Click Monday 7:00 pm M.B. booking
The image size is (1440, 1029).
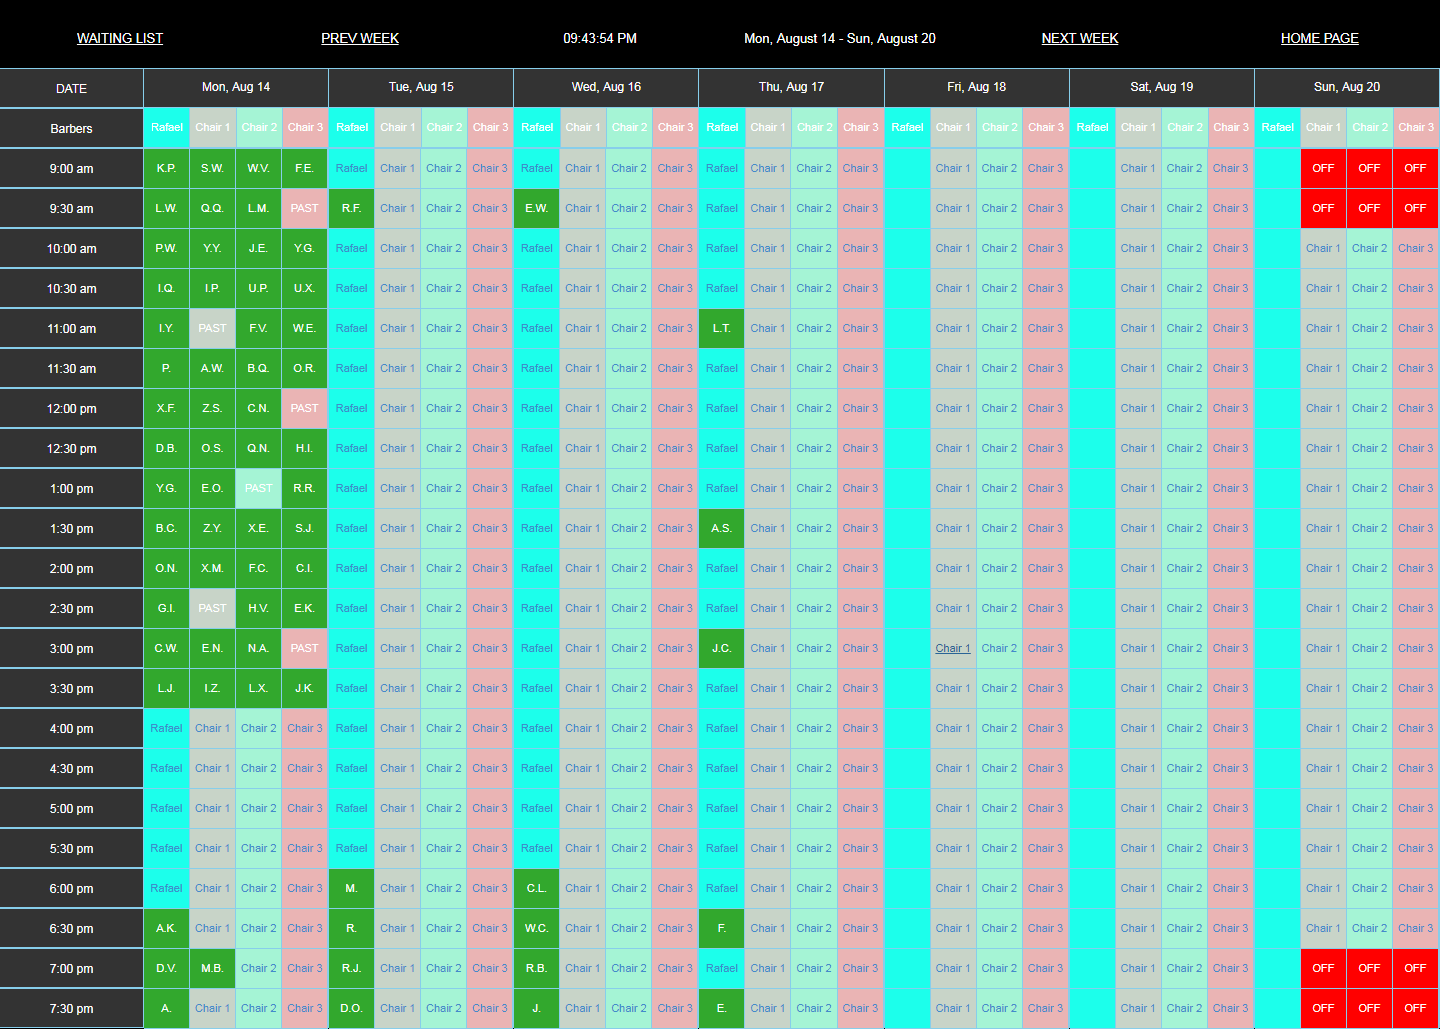212,968
